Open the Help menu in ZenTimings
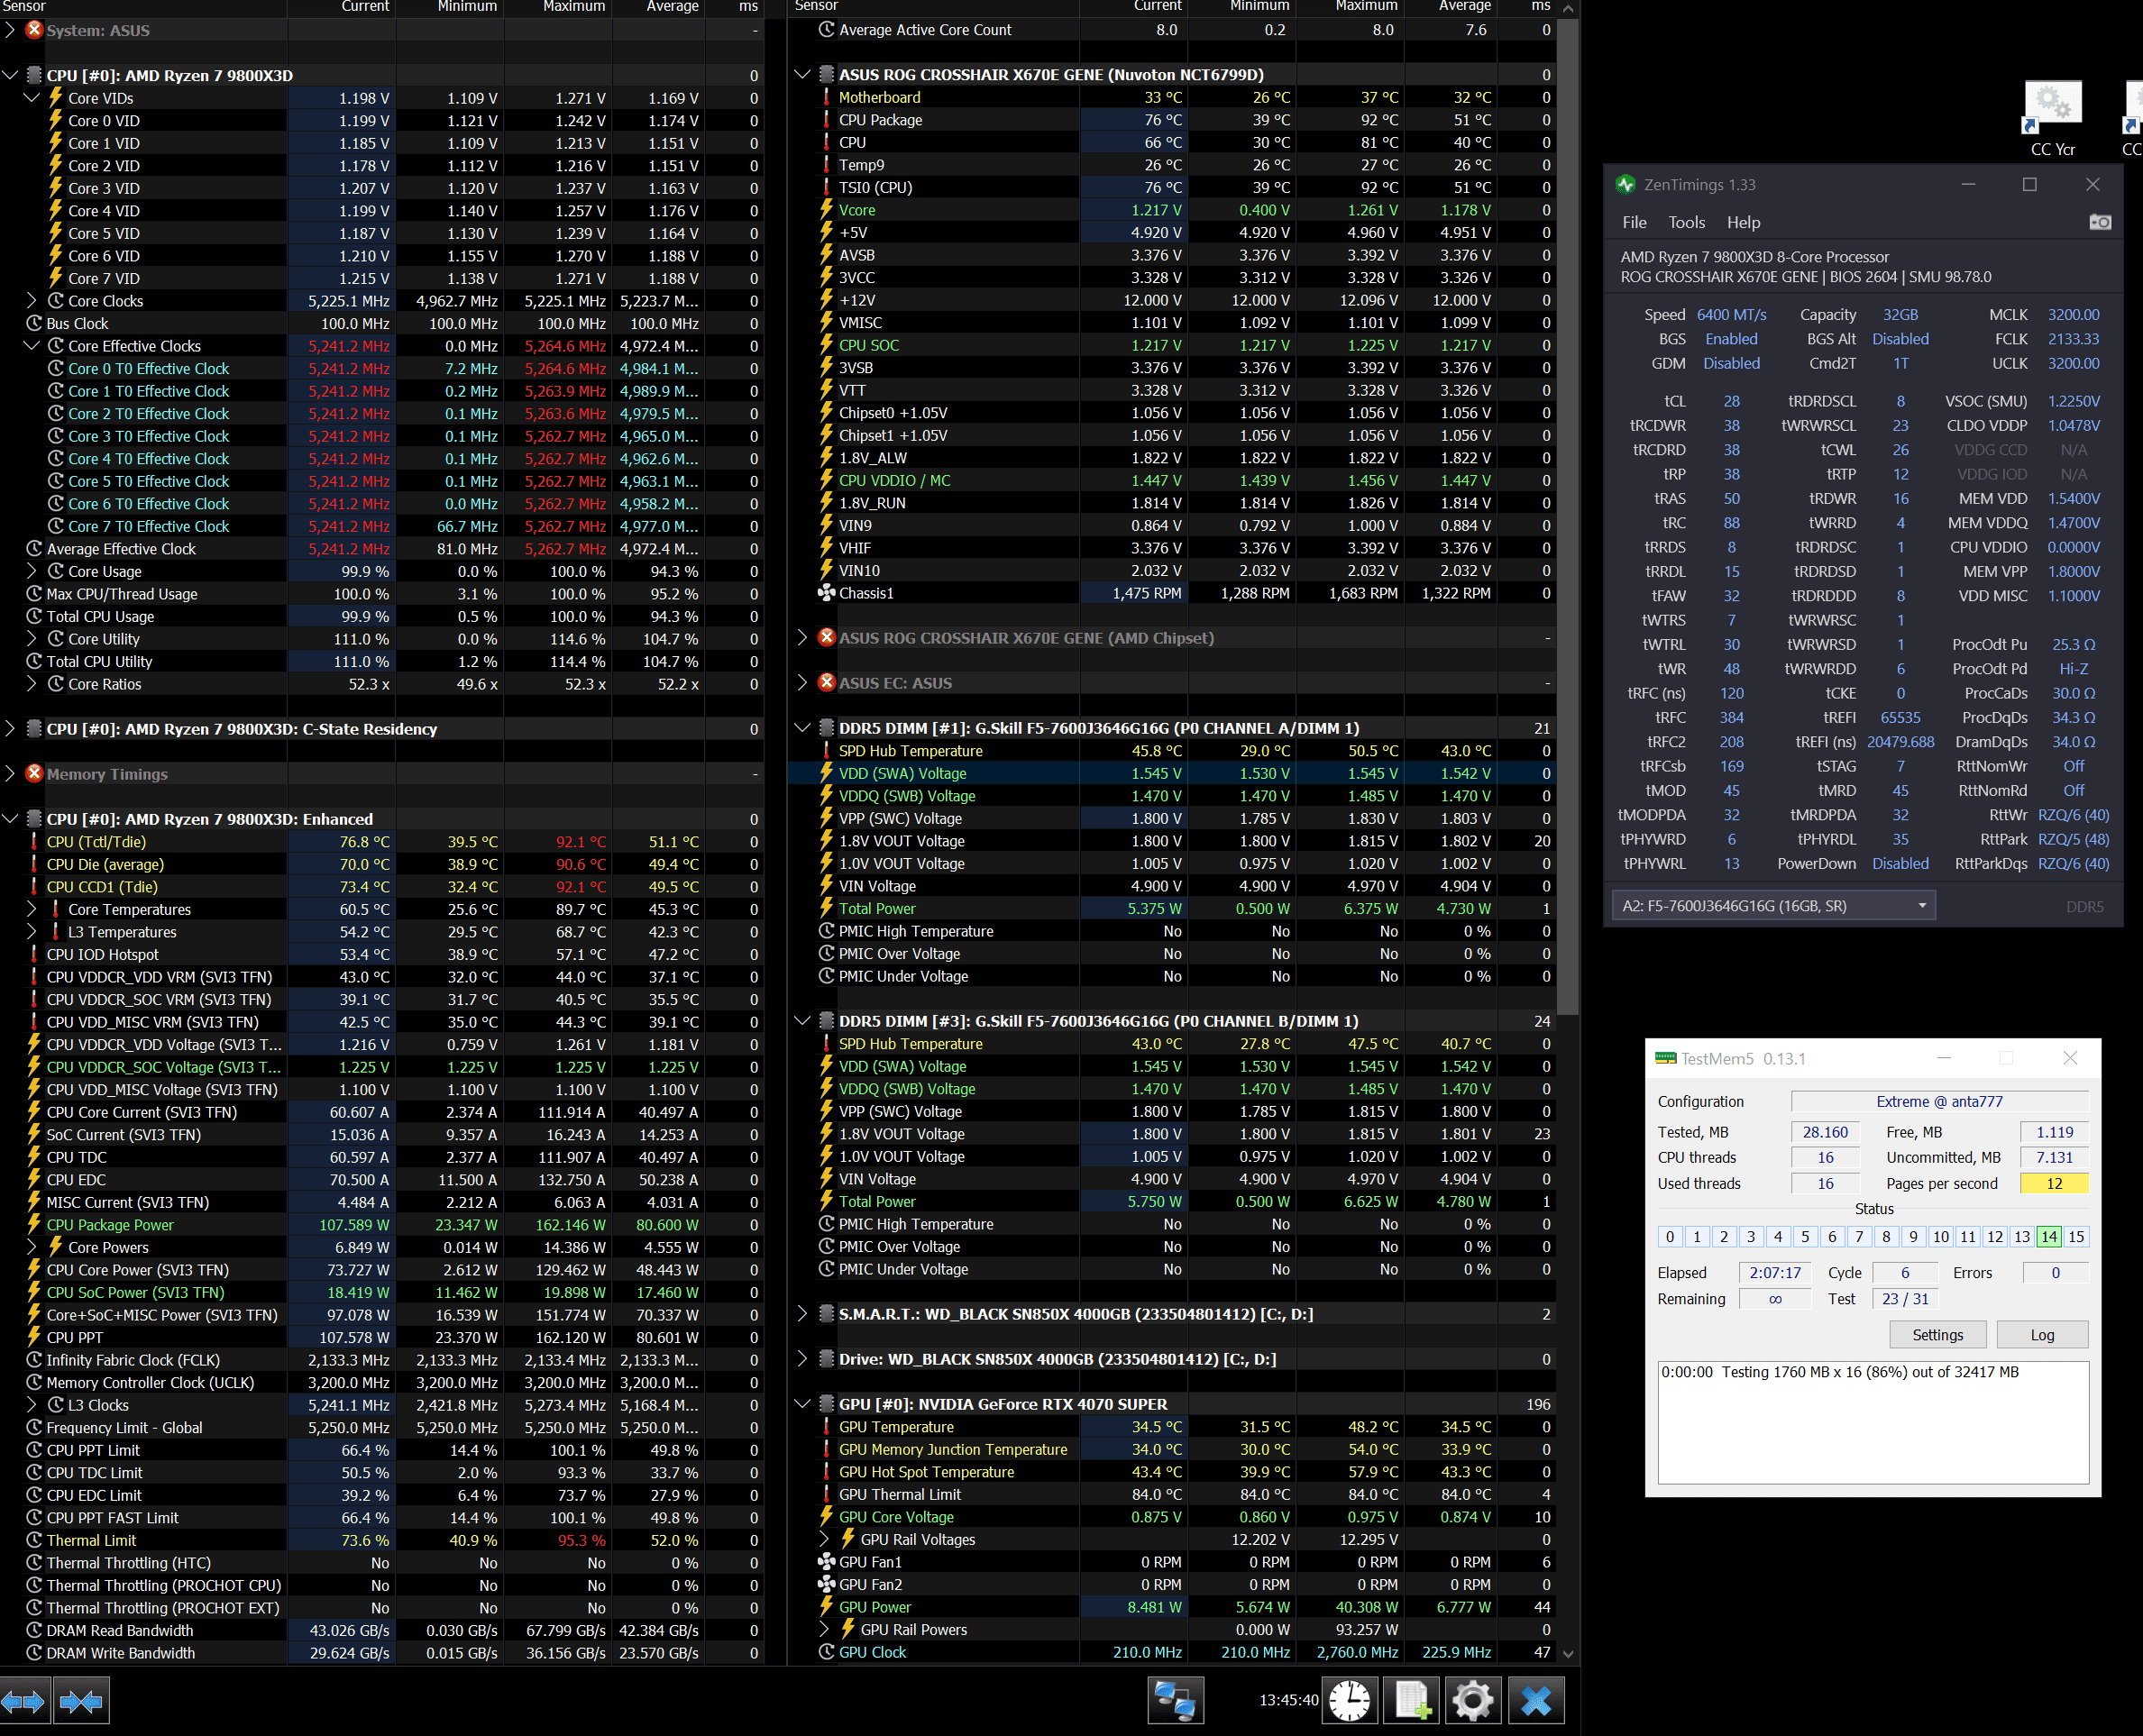This screenshot has height=1736, width=2143. click(x=1743, y=222)
